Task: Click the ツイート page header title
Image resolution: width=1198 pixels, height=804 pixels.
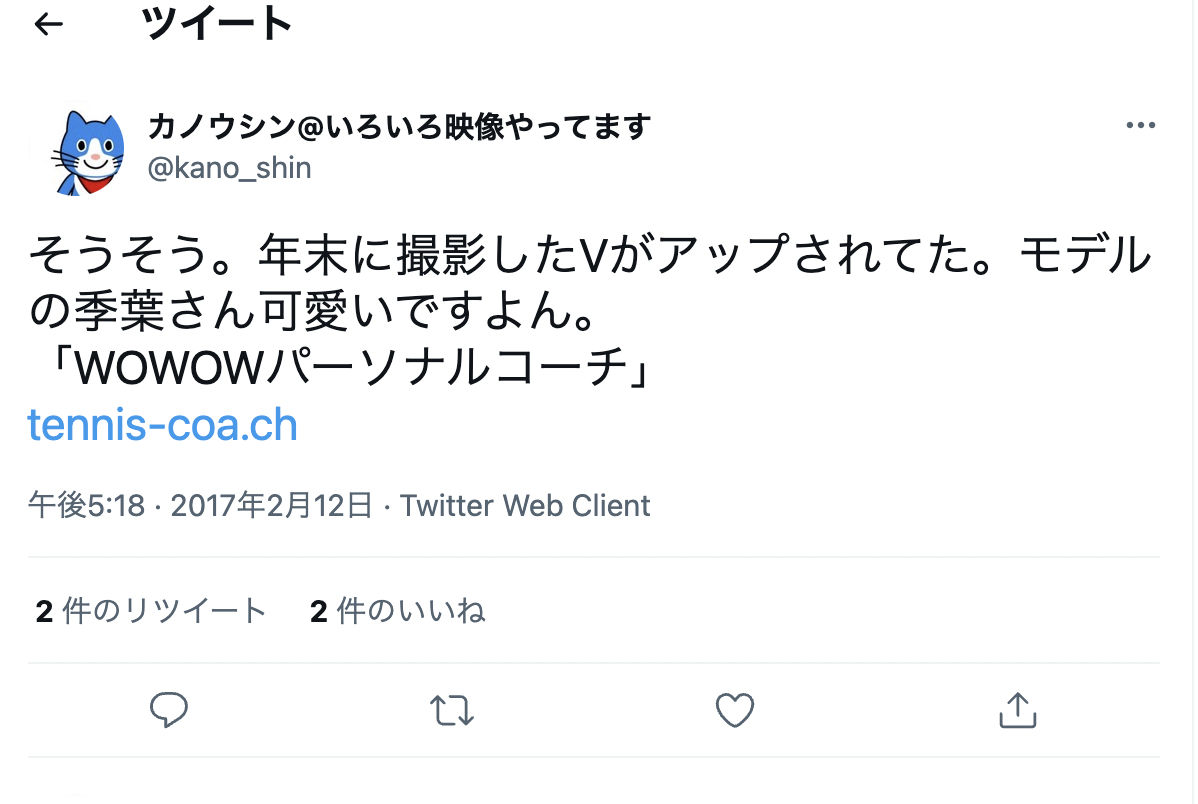Action: (217, 24)
